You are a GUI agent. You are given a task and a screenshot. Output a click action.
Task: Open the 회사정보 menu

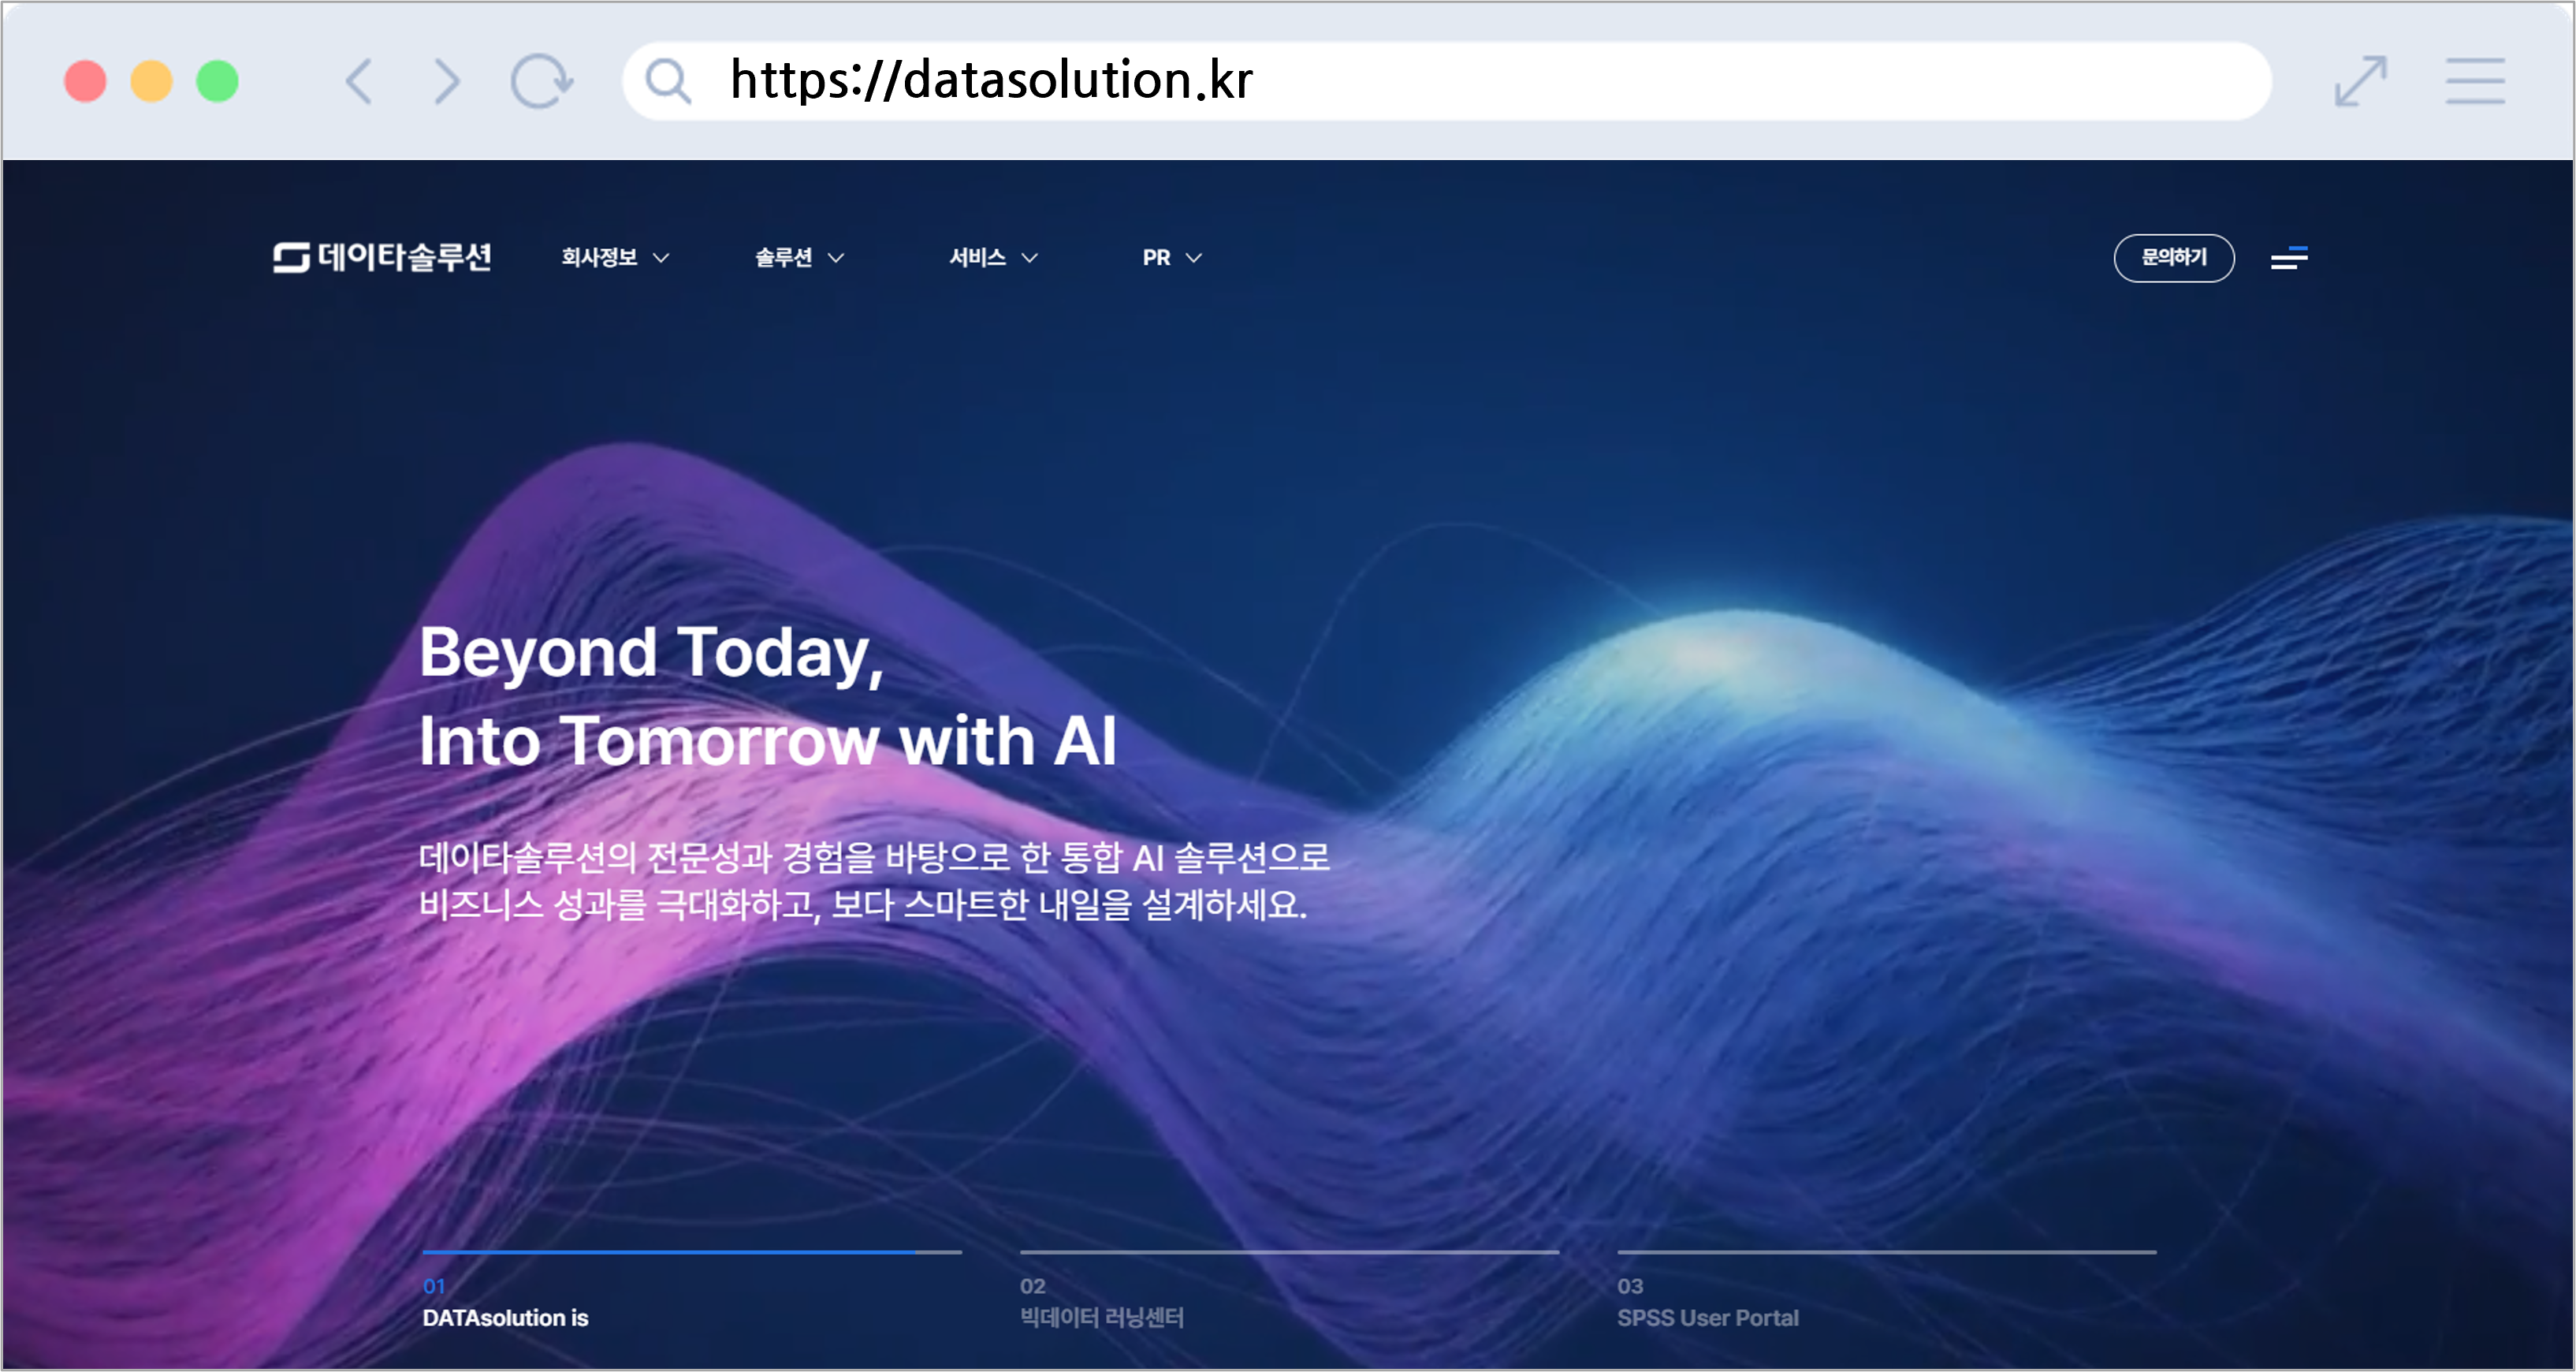coord(599,257)
